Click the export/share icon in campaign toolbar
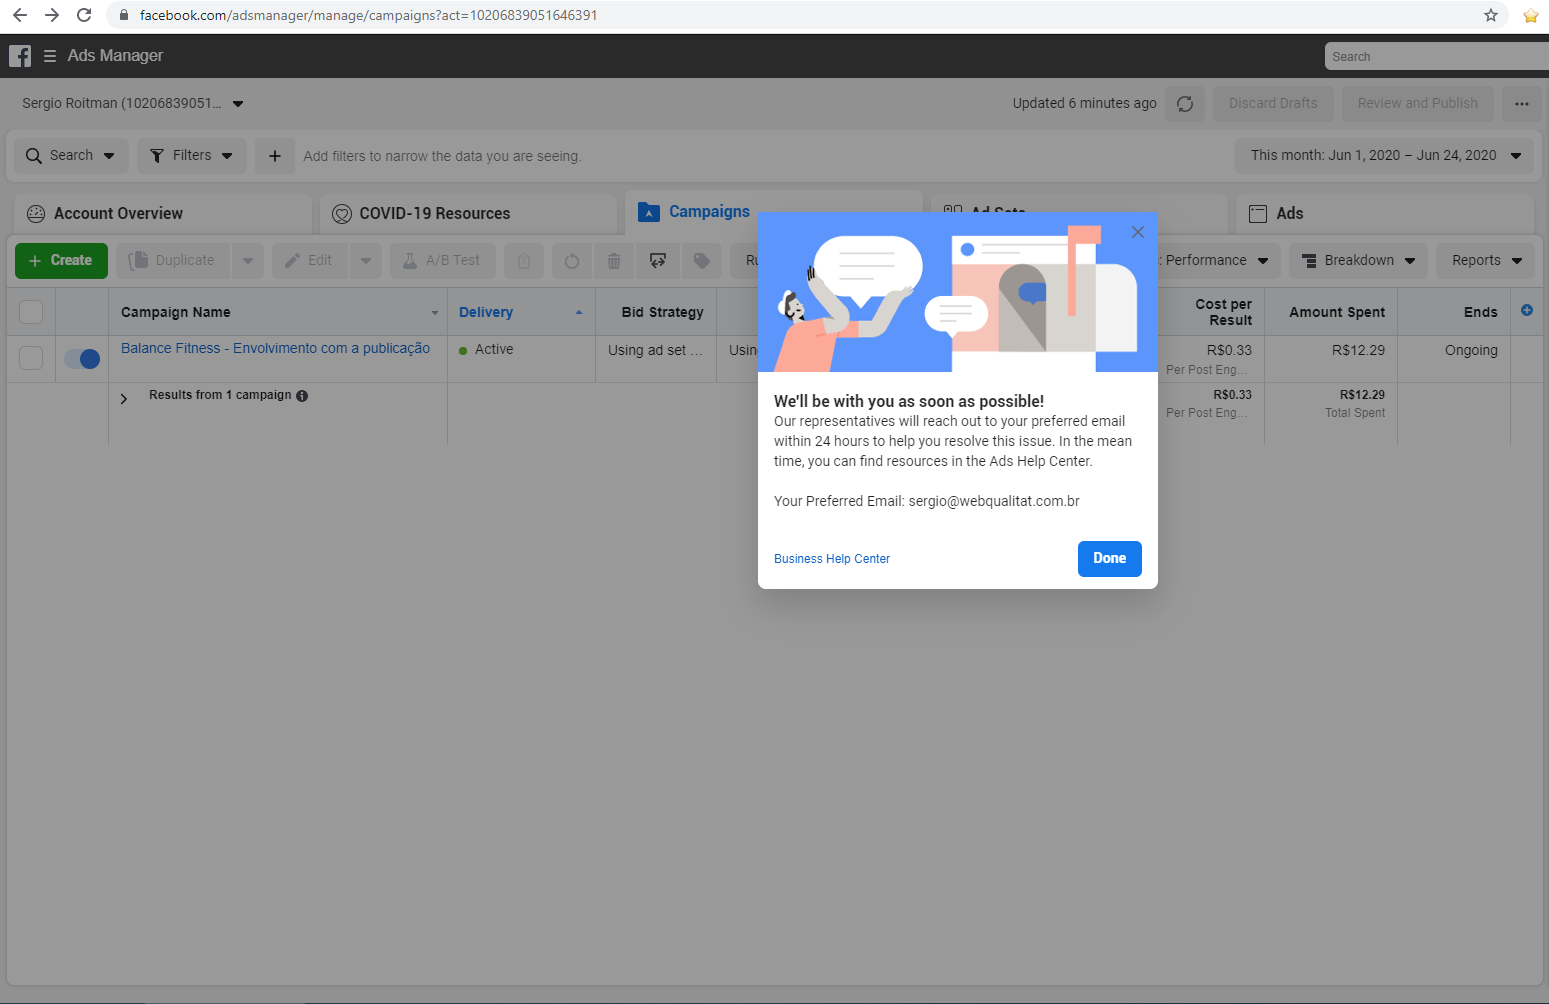 coord(658,261)
